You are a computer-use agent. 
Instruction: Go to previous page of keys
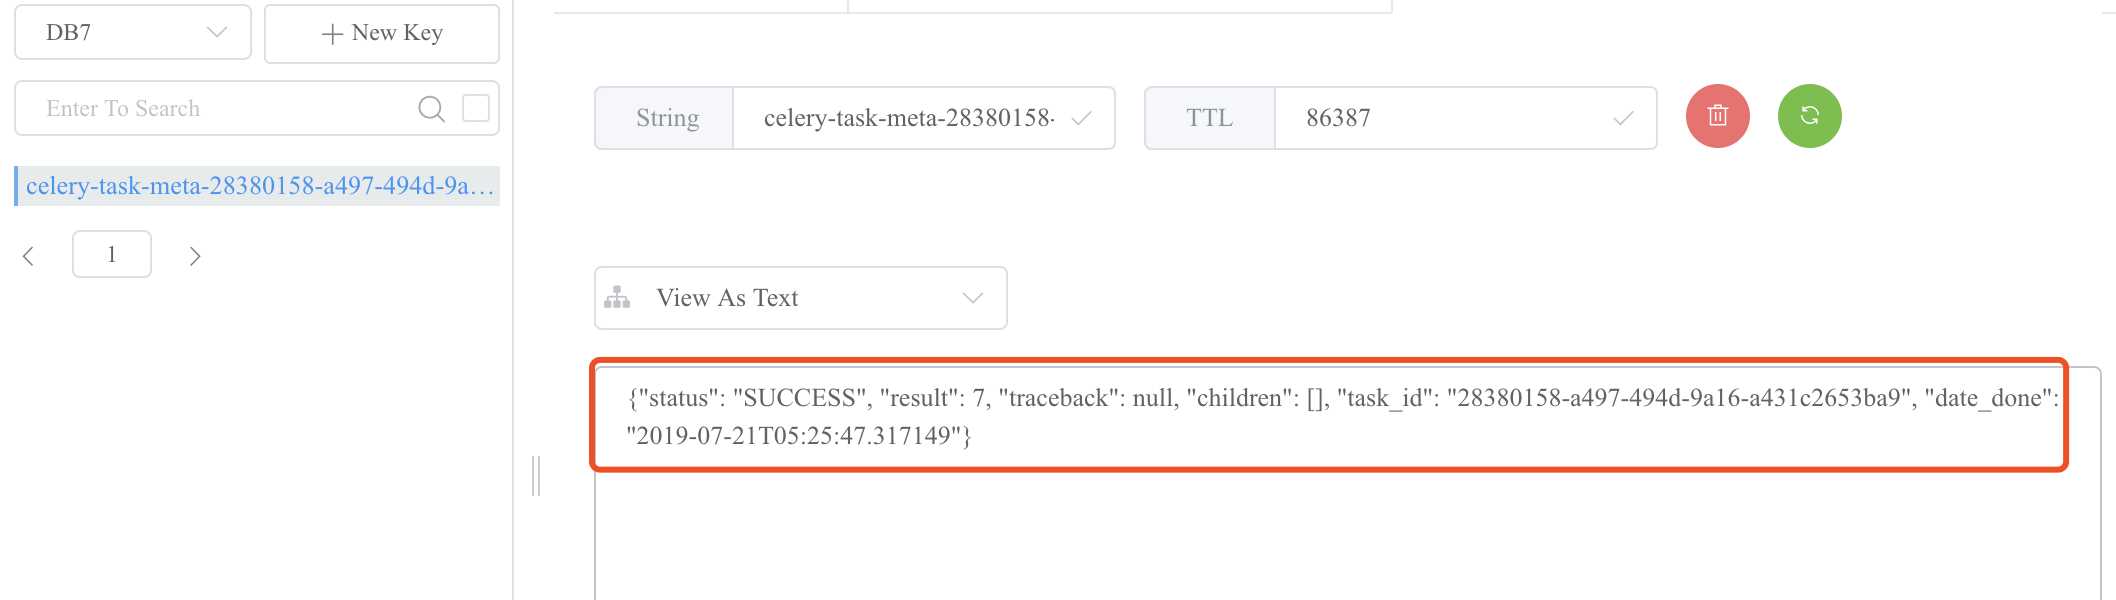tap(28, 256)
